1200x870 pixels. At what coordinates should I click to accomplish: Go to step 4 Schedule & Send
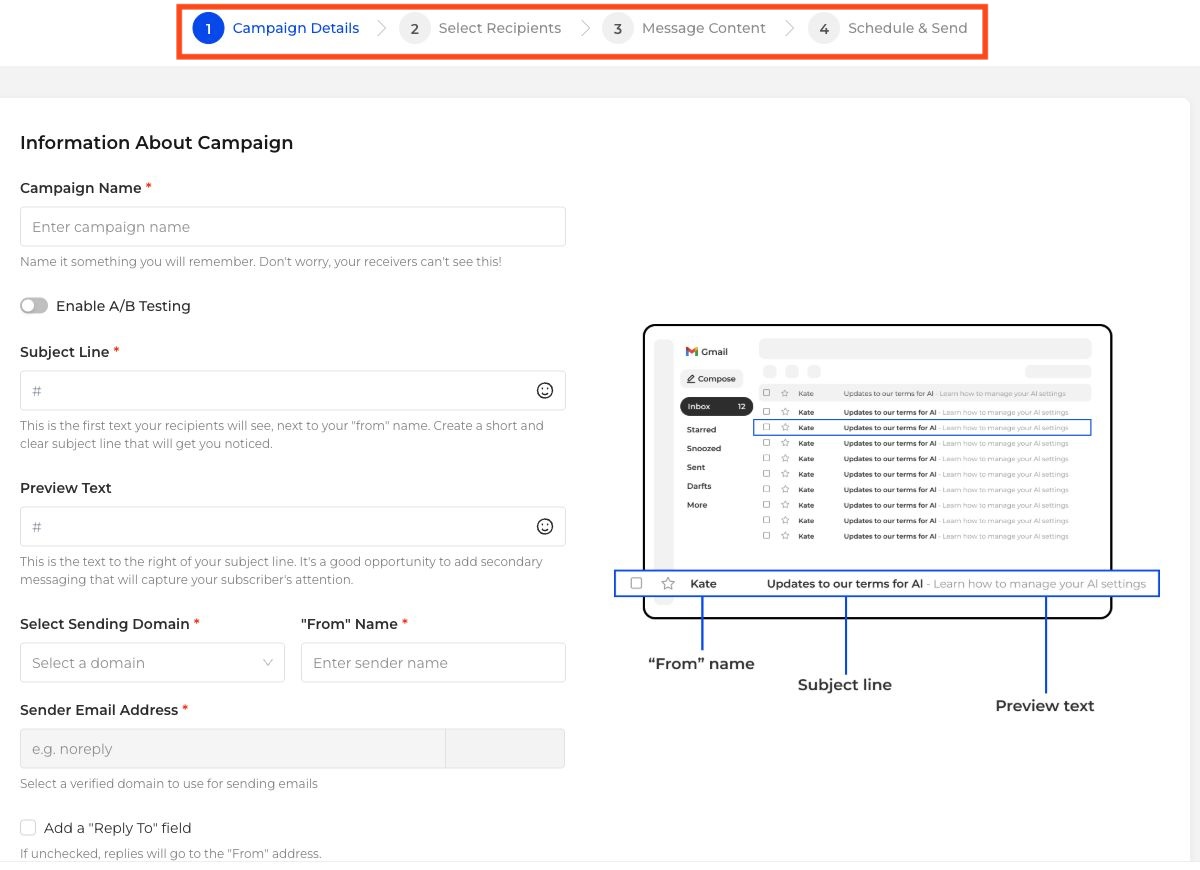(x=888, y=28)
